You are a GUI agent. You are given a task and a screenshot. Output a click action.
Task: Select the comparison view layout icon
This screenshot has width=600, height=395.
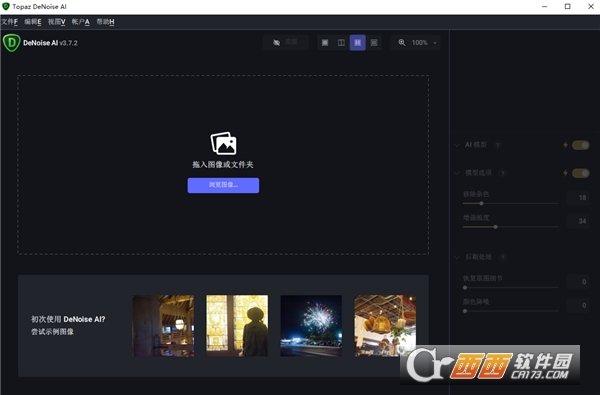coord(374,42)
